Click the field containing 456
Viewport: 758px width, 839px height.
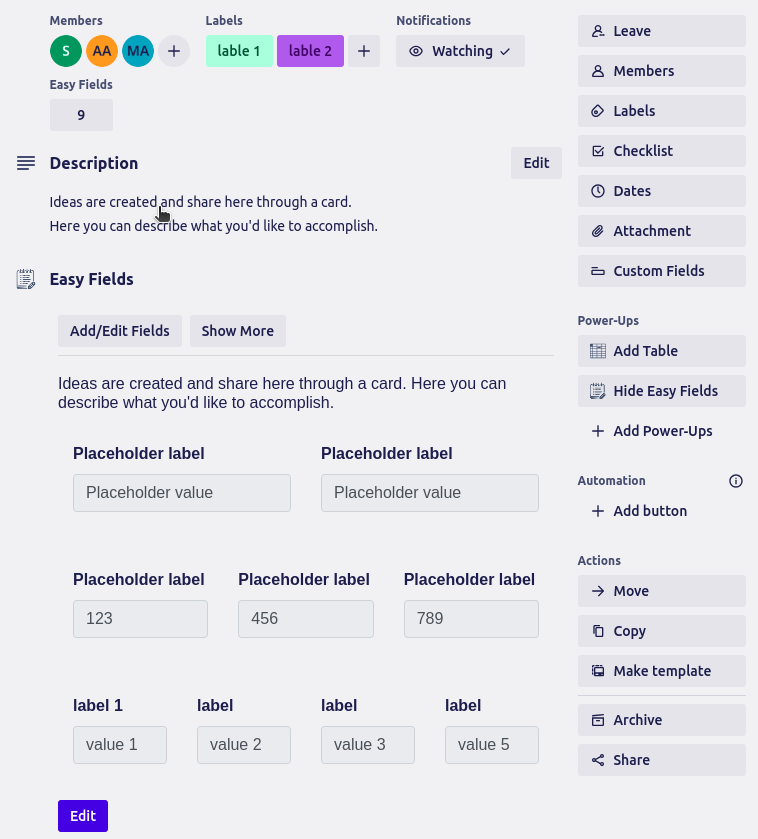click(x=306, y=619)
